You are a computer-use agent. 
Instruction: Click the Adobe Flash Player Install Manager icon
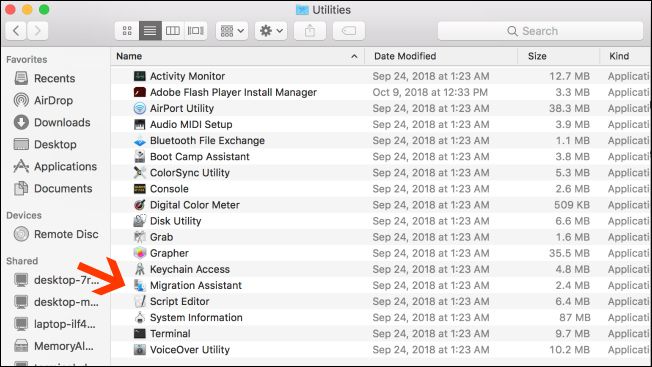tap(140, 92)
